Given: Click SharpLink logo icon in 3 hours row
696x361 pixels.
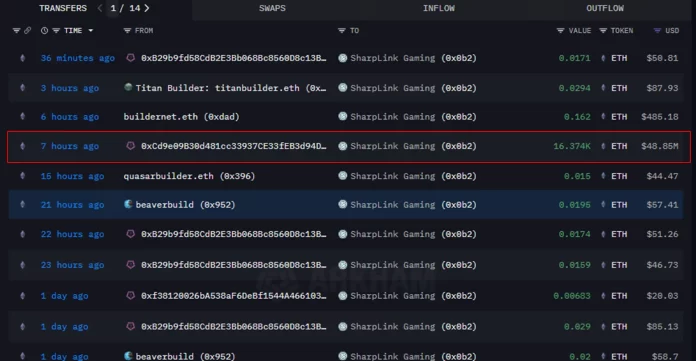Looking at the screenshot, I should (x=343, y=87).
